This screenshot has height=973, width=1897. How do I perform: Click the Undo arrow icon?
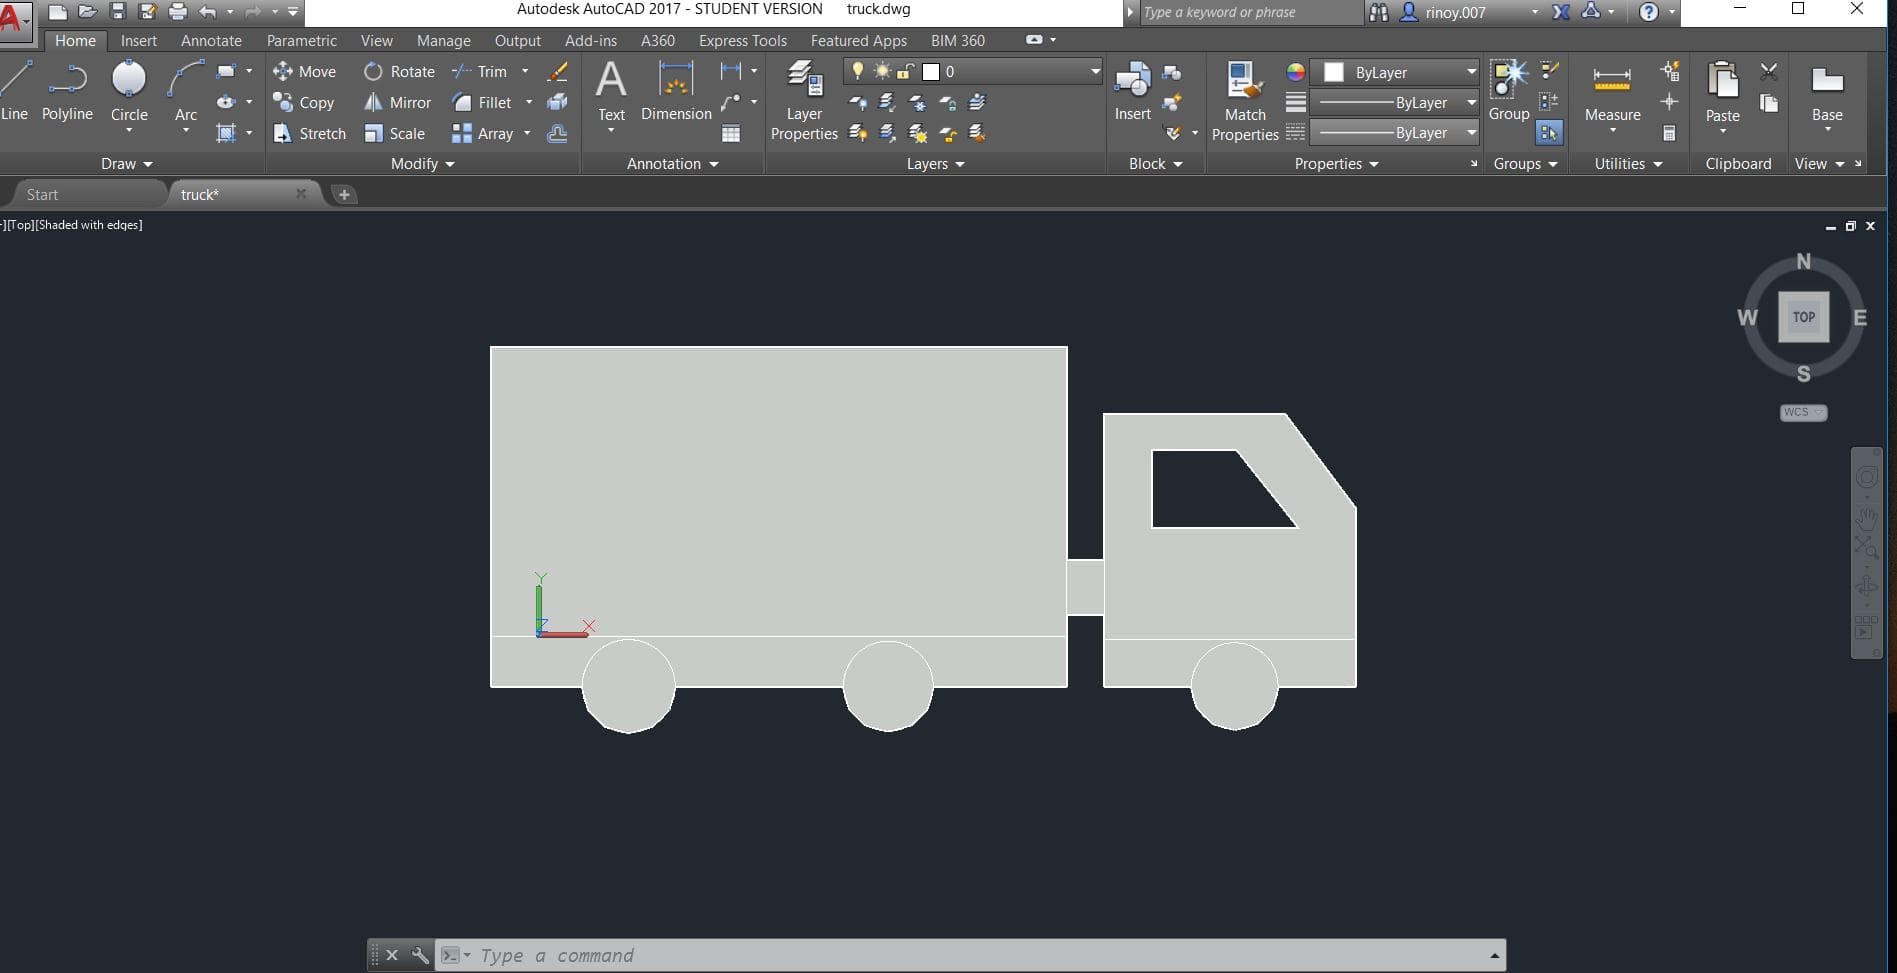click(x=208, y=12)
